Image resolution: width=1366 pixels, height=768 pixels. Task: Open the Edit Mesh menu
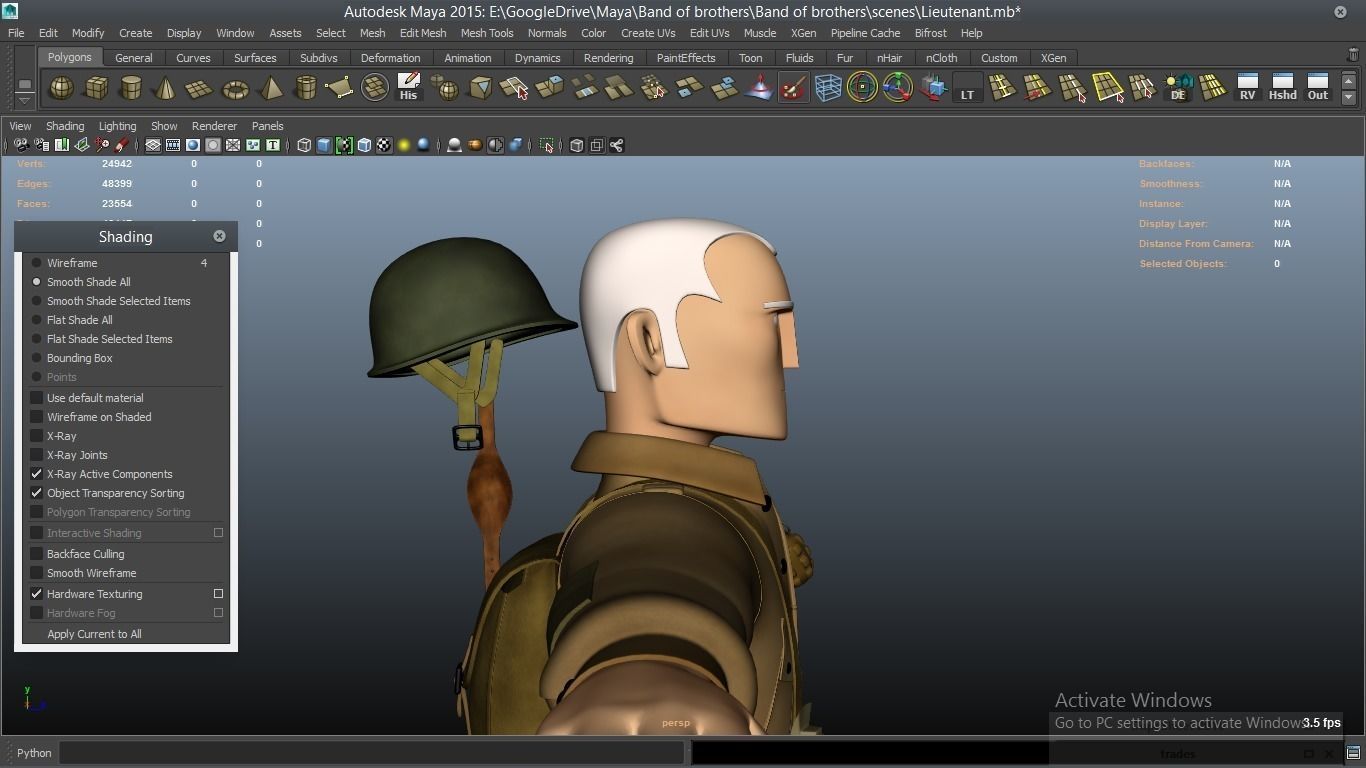coord(423,33)
